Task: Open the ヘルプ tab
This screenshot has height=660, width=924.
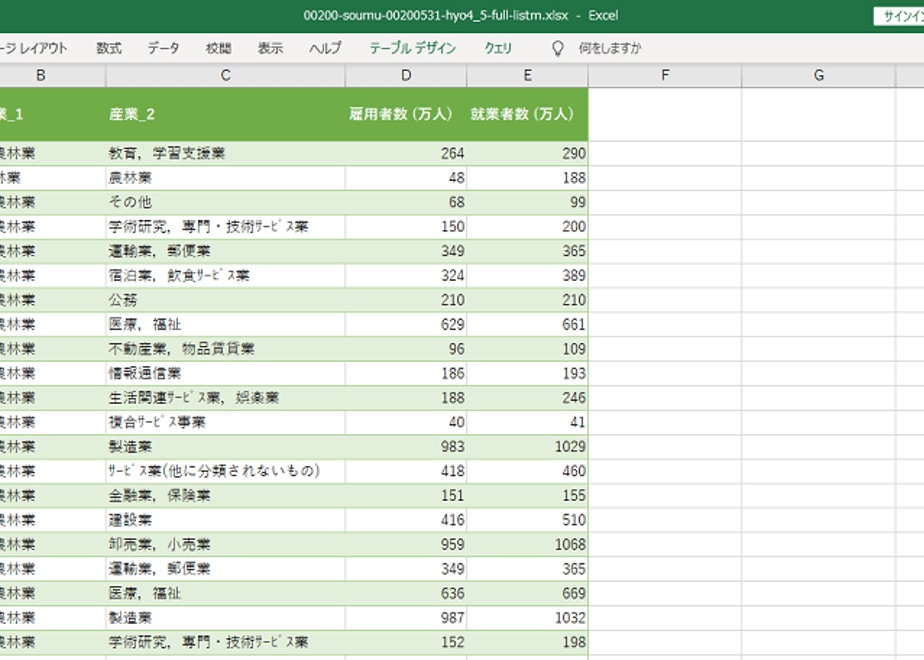Action: point(325,48)
